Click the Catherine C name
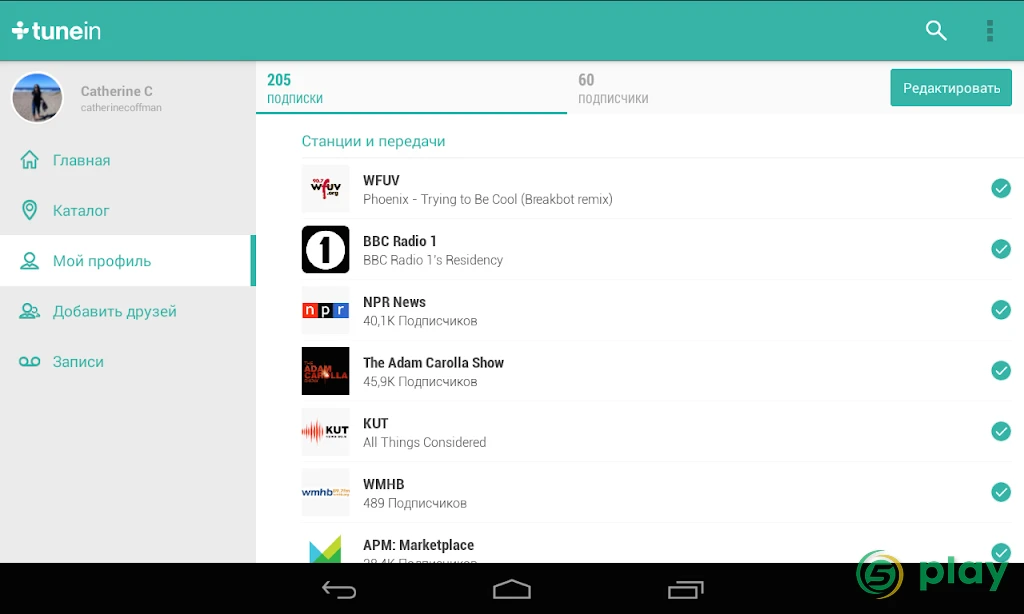Image resolution: width=1024 pixels, height=614 pixels. pos(116,91)
